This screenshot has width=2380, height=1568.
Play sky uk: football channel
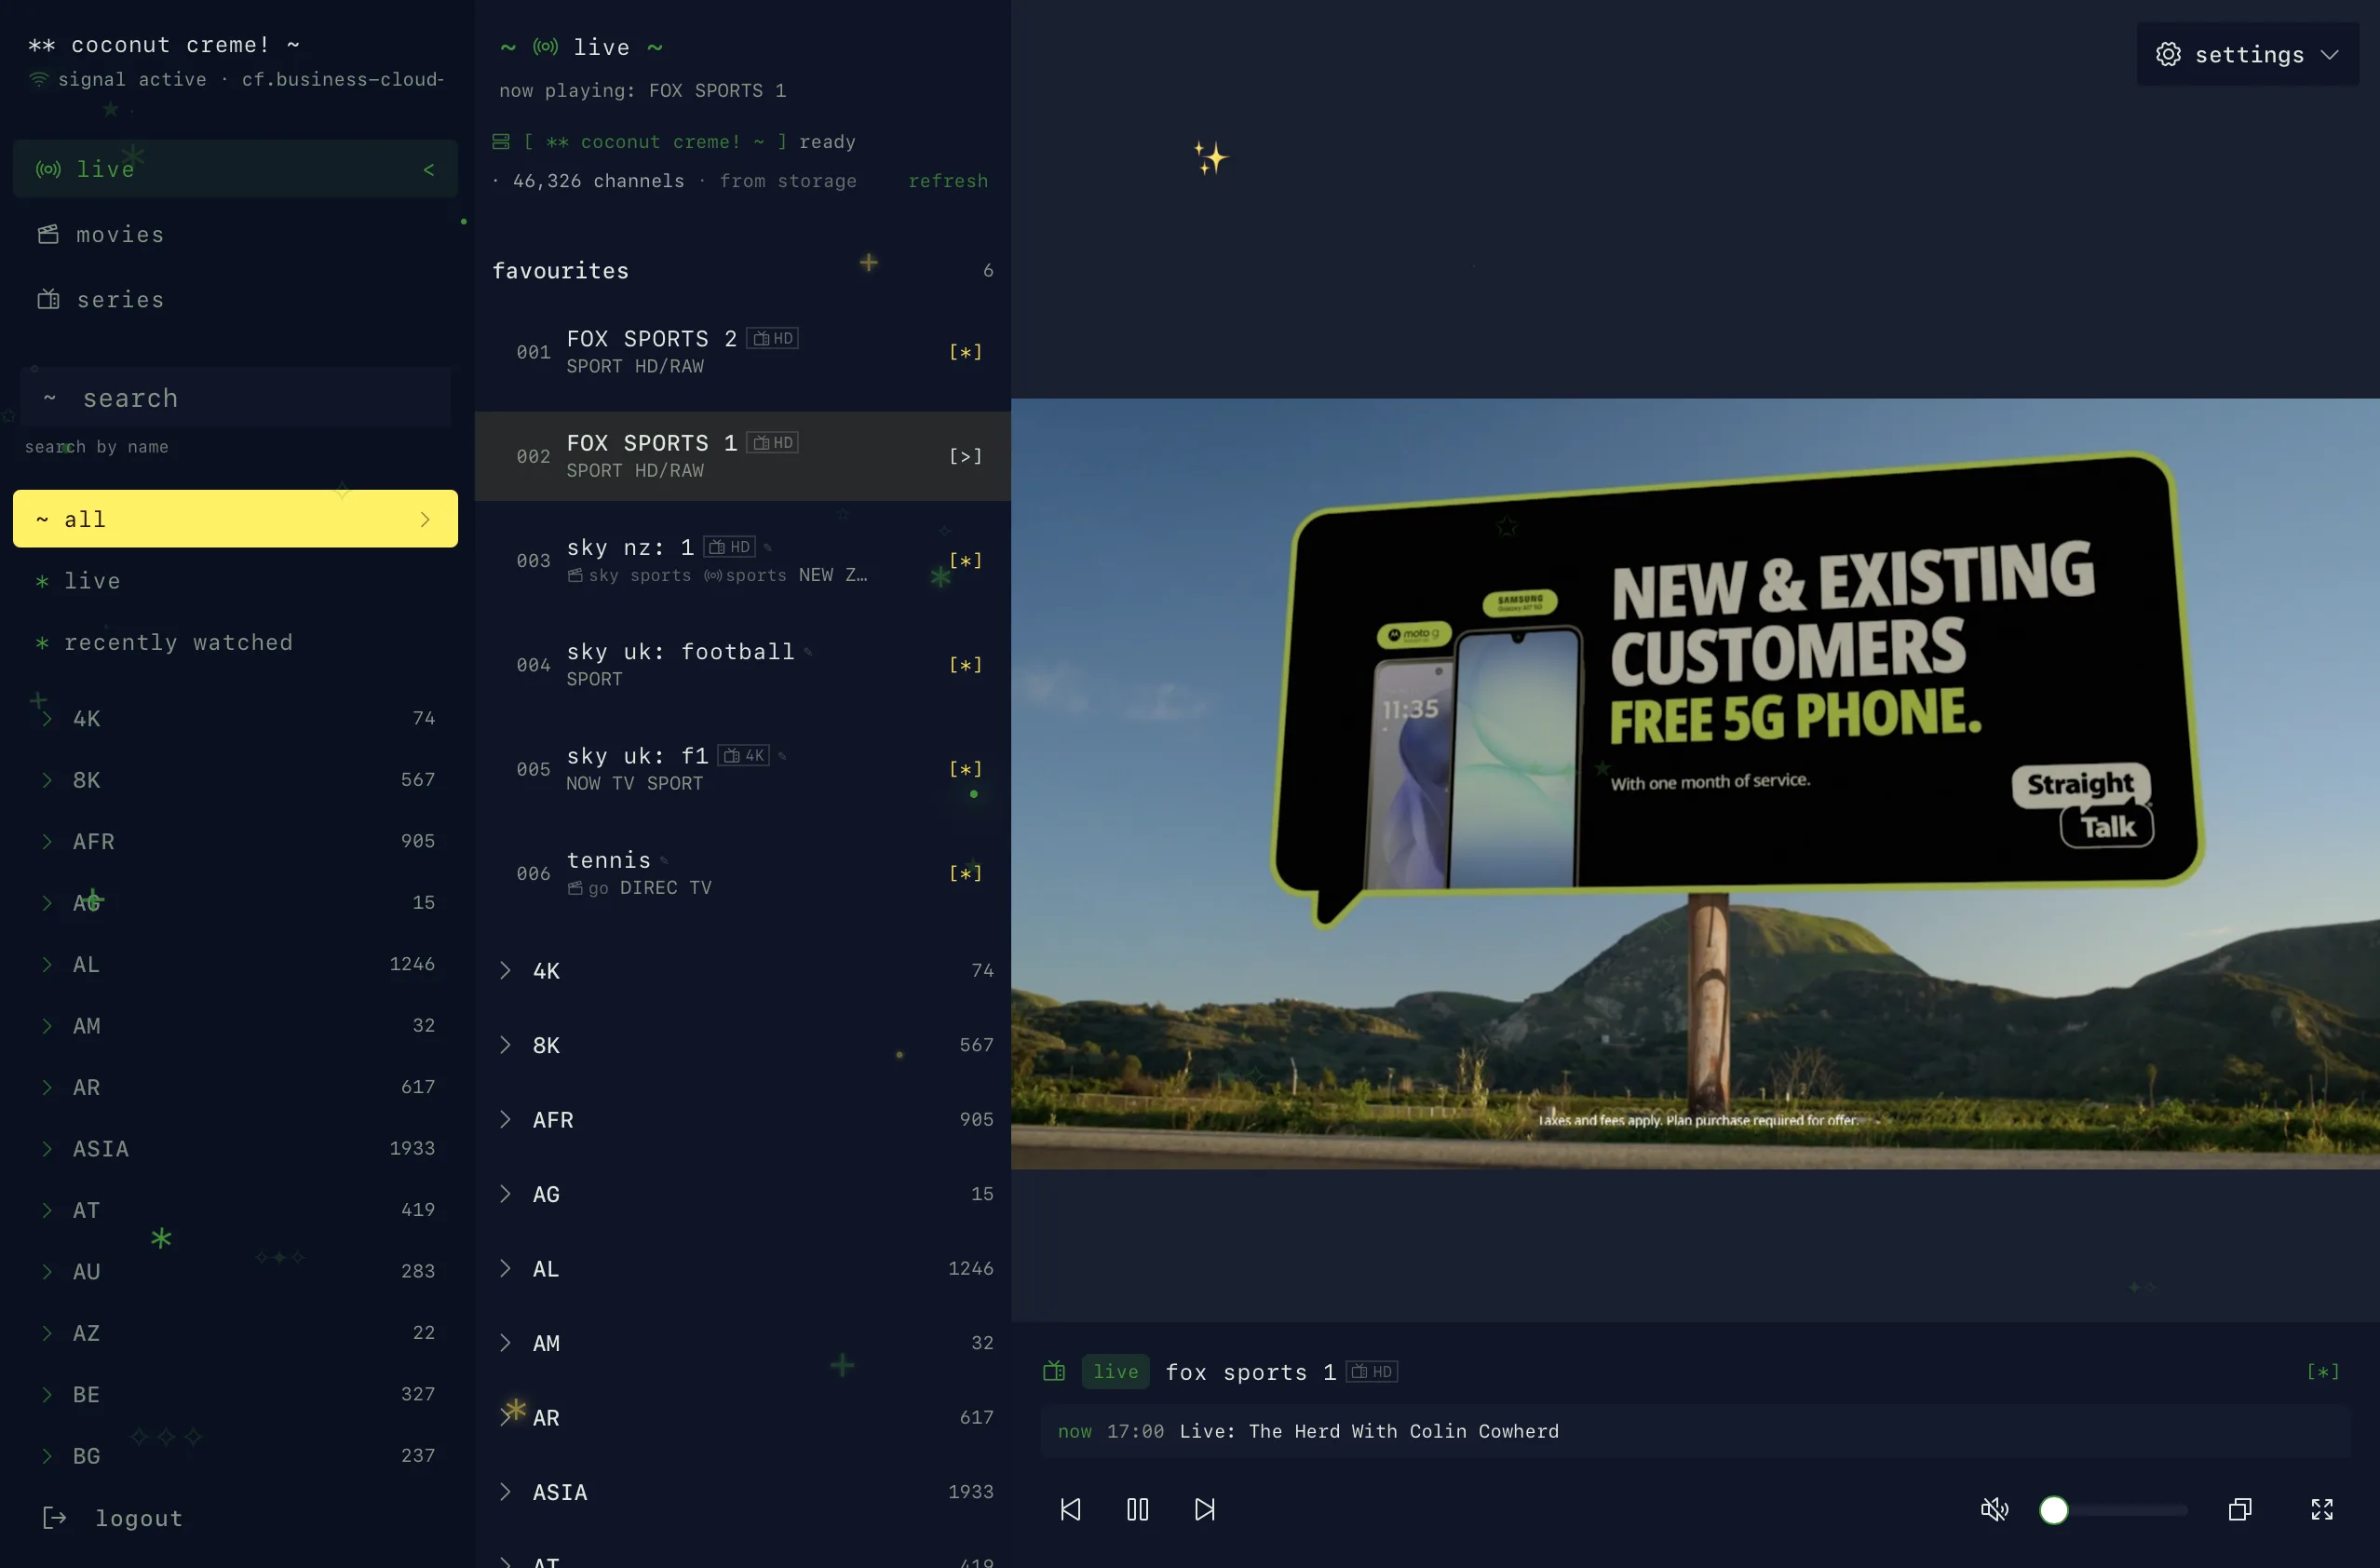click(x=743, y=665)
